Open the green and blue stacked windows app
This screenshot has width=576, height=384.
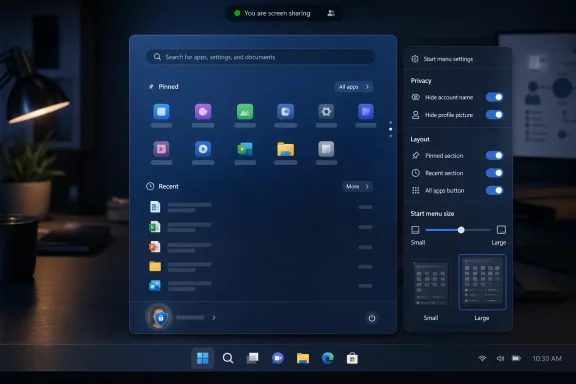[x=245, y=149]
